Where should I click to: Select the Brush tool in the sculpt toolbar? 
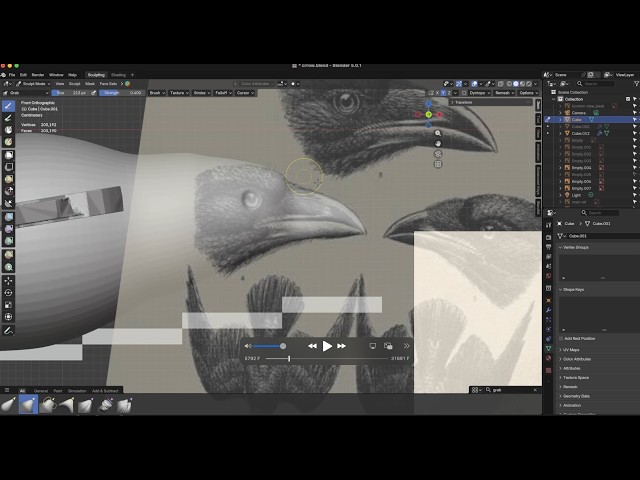pos(8,106)
